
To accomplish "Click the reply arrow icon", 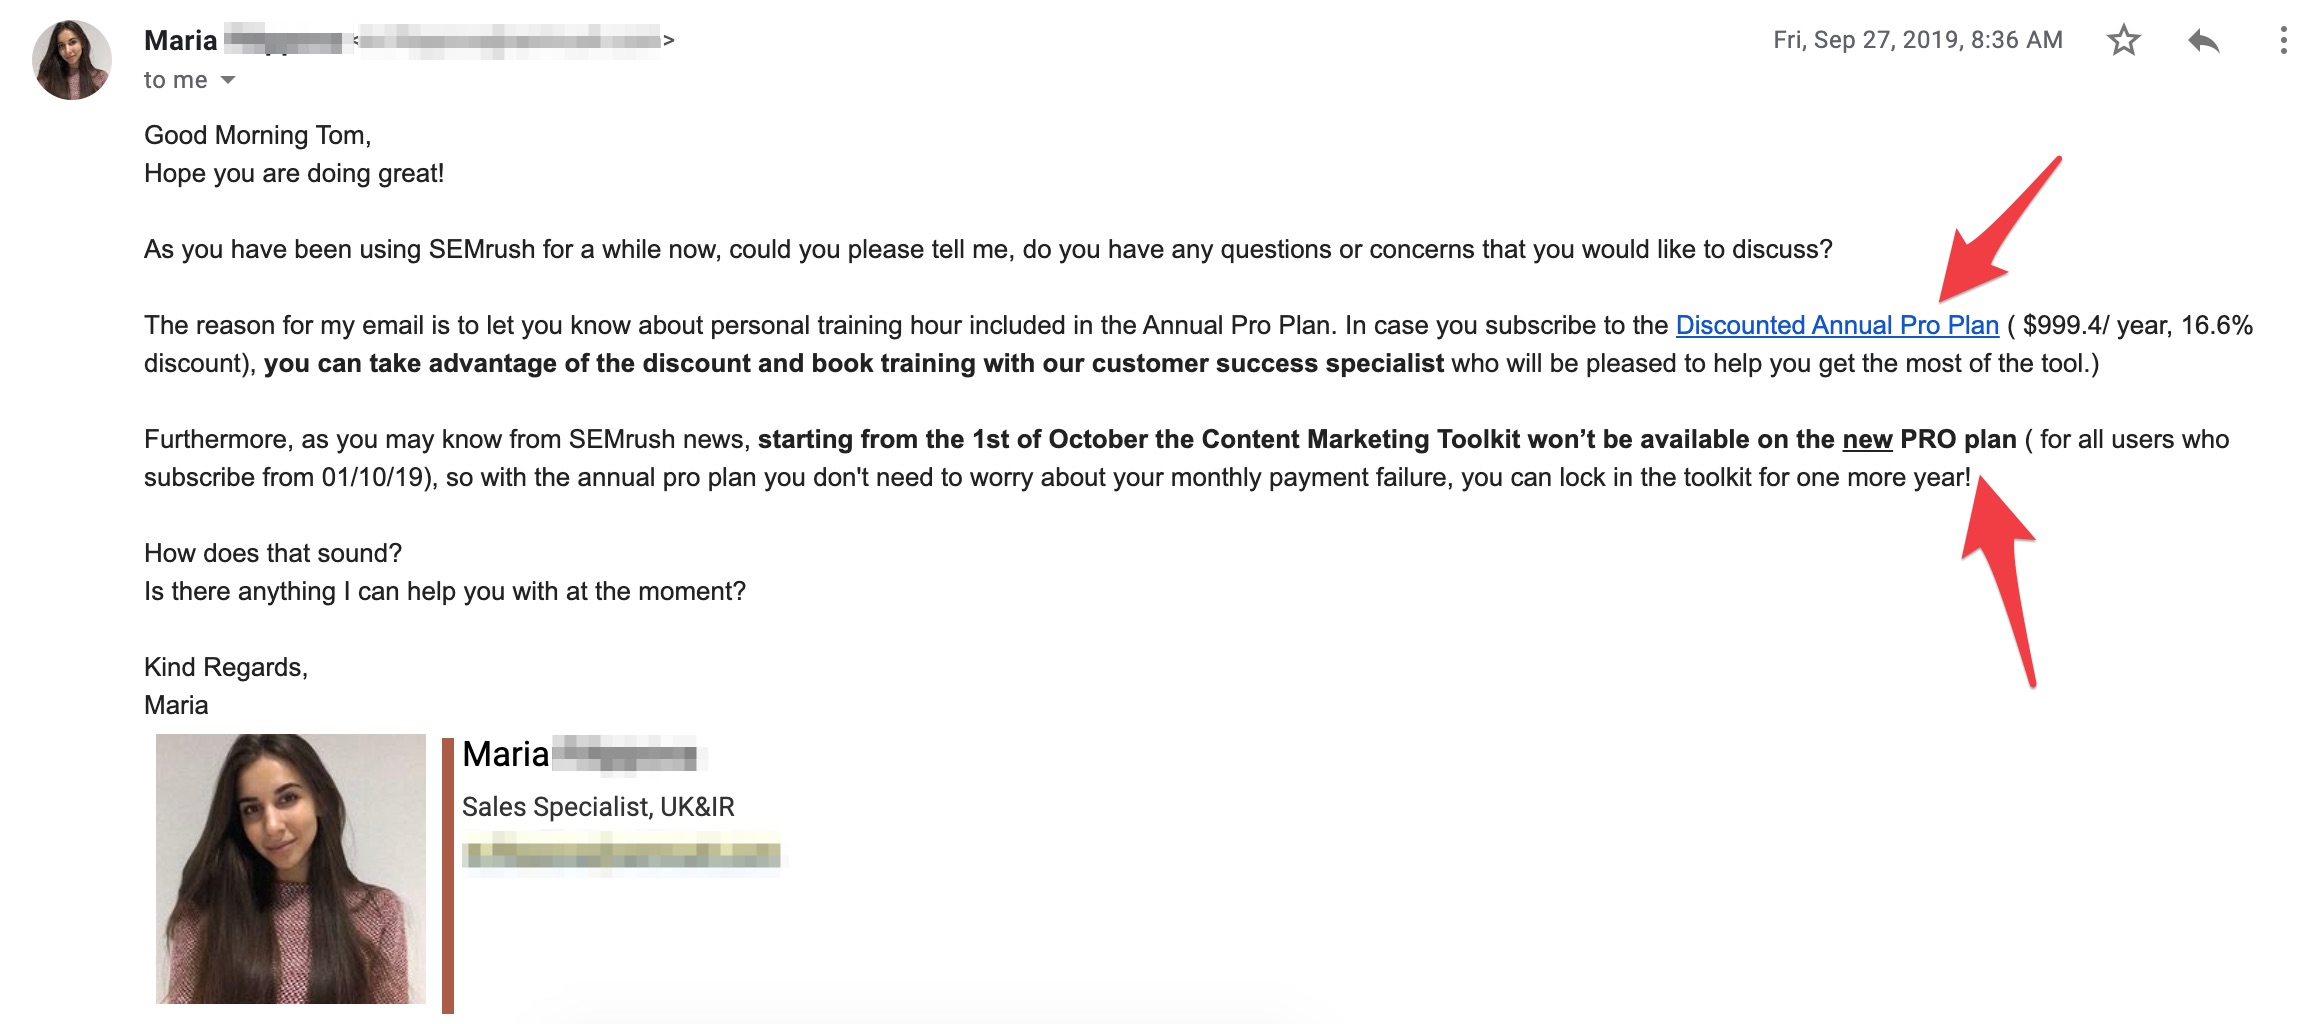I will 2203,41.
